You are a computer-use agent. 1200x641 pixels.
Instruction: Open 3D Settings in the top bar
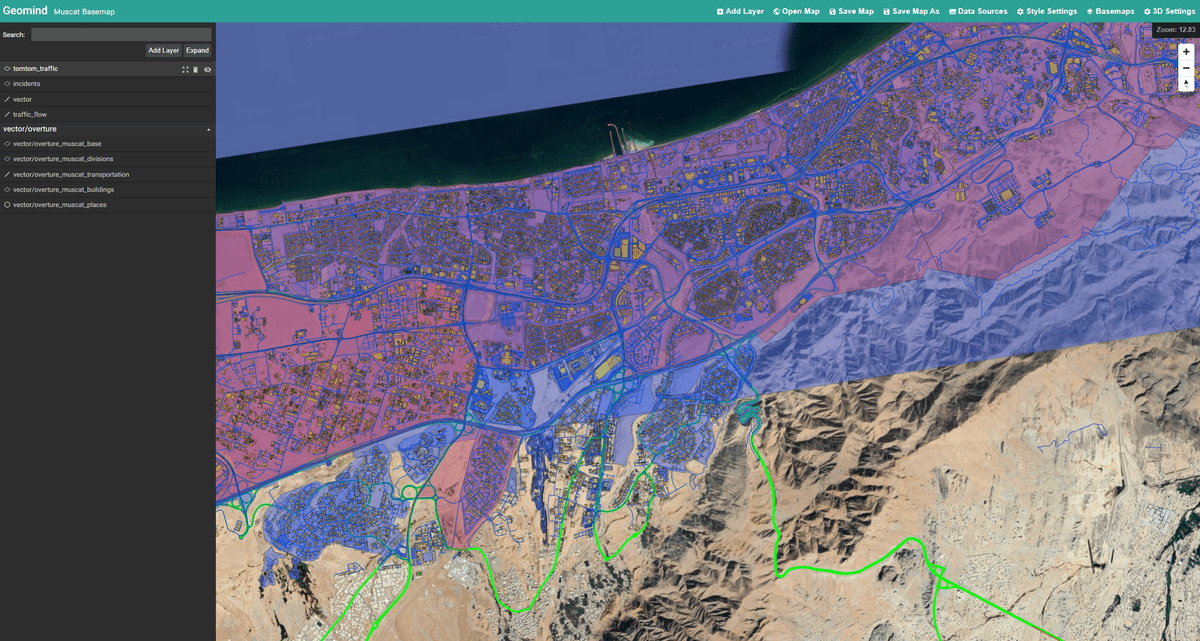[x=1169, y=11]
